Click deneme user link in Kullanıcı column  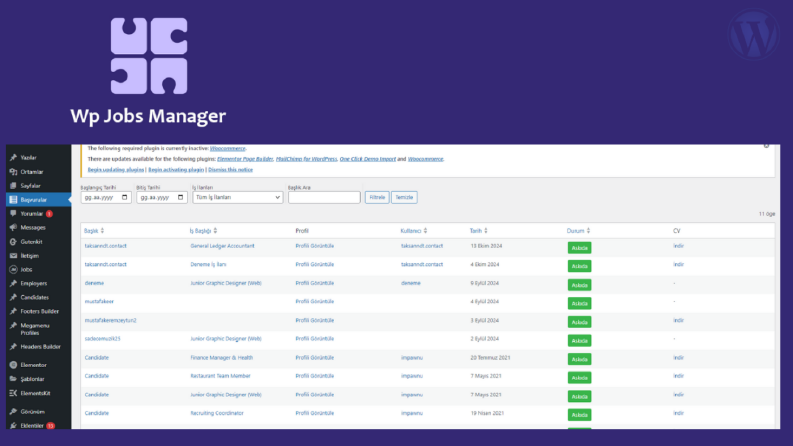[411, 283]
